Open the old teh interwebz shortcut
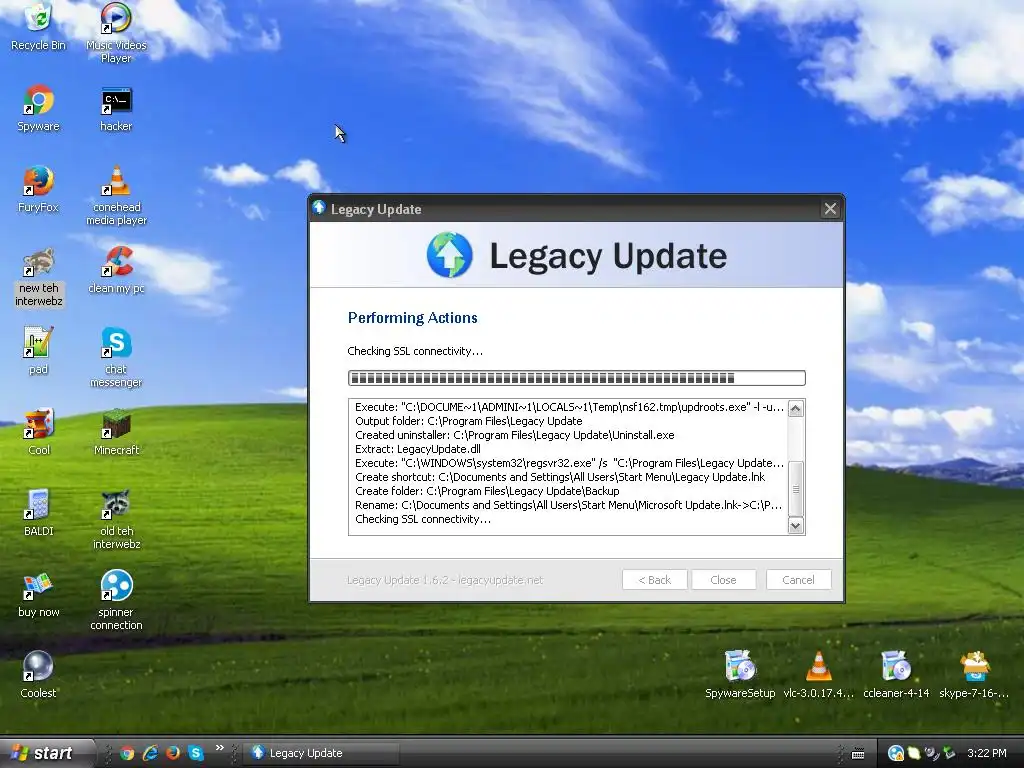This screenshot has width=1024, height=768. 116,519
